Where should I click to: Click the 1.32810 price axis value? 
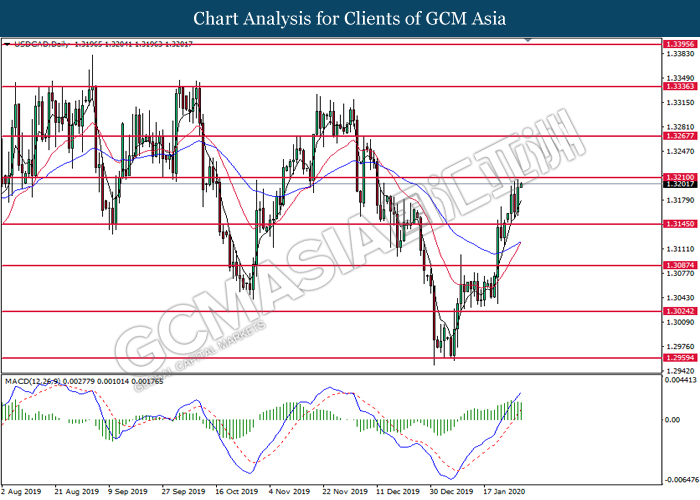pos(680,128)
